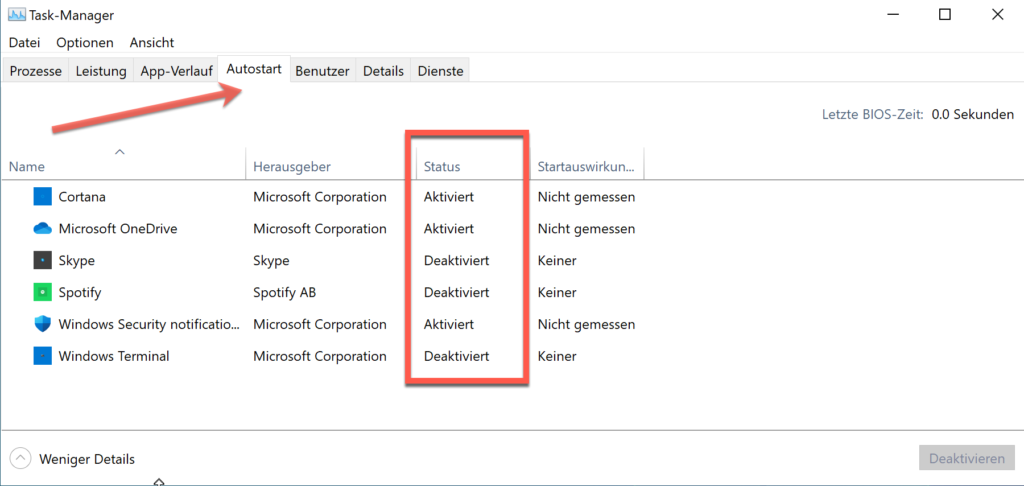Click the green Spotify icon
1024x486 pixels.
[42, 292]
